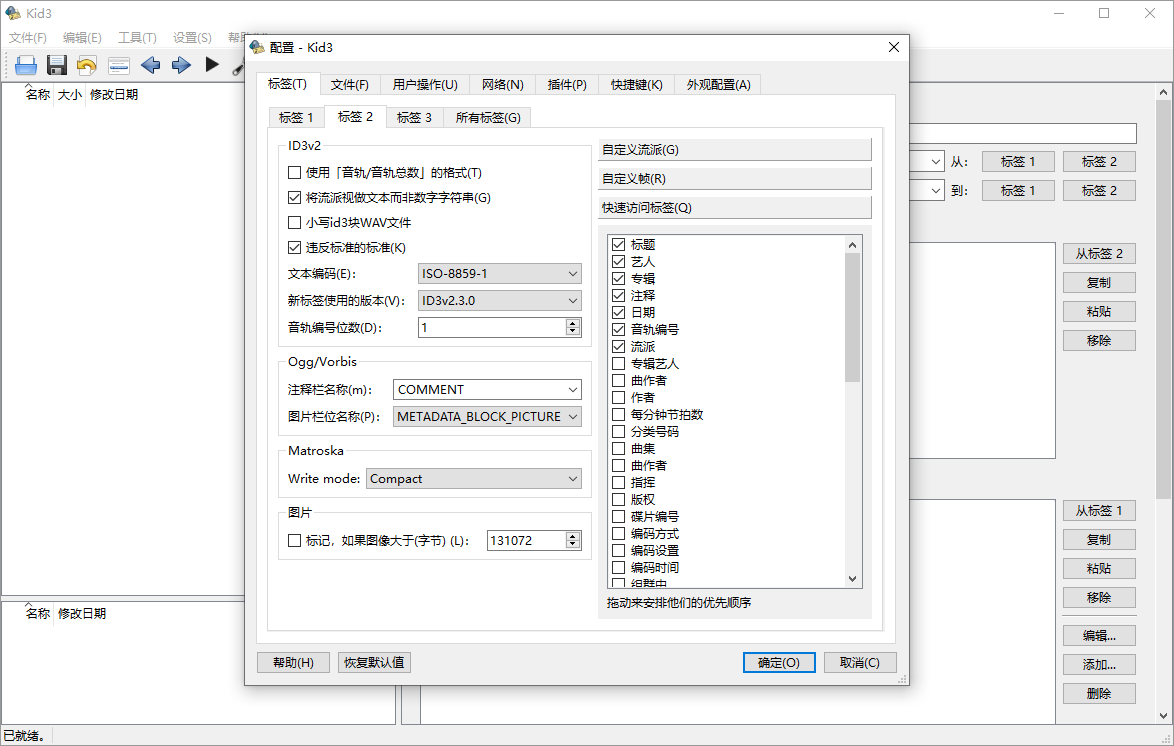Open COMMENT field name dropdown
Image resolution: width=1174 pixels, height=746 pixels.
[x=487, y=389]
